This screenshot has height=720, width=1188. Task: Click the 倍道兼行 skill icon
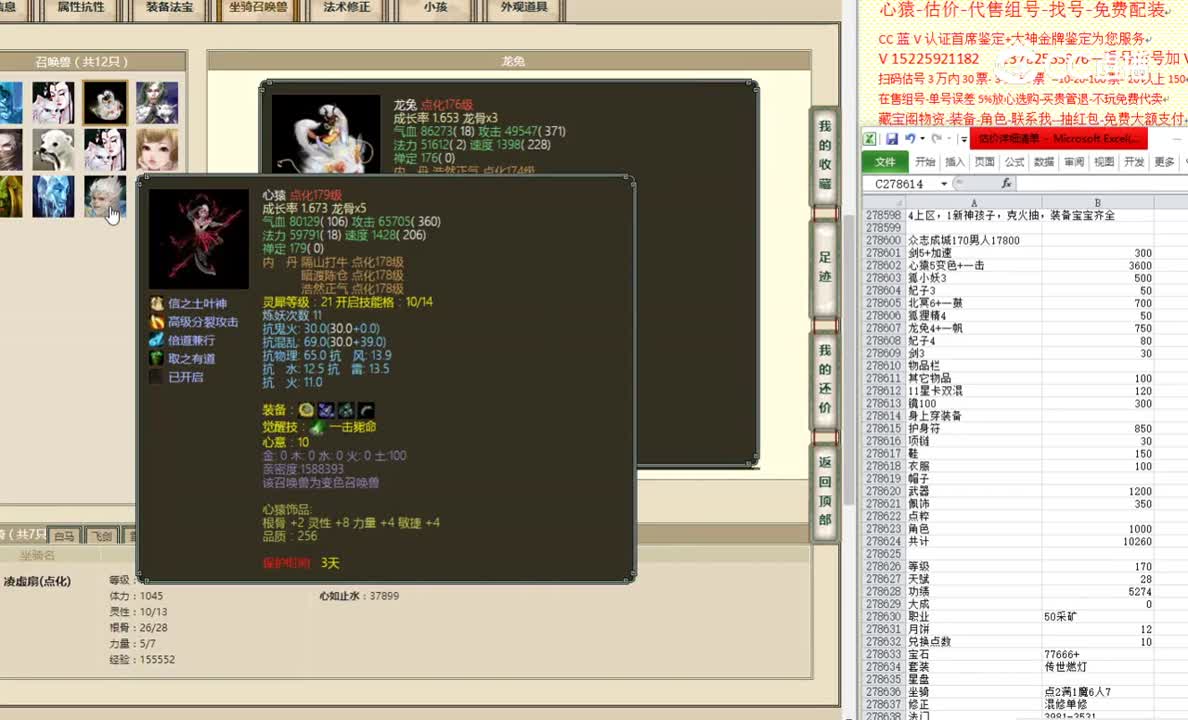click(157, 340)
